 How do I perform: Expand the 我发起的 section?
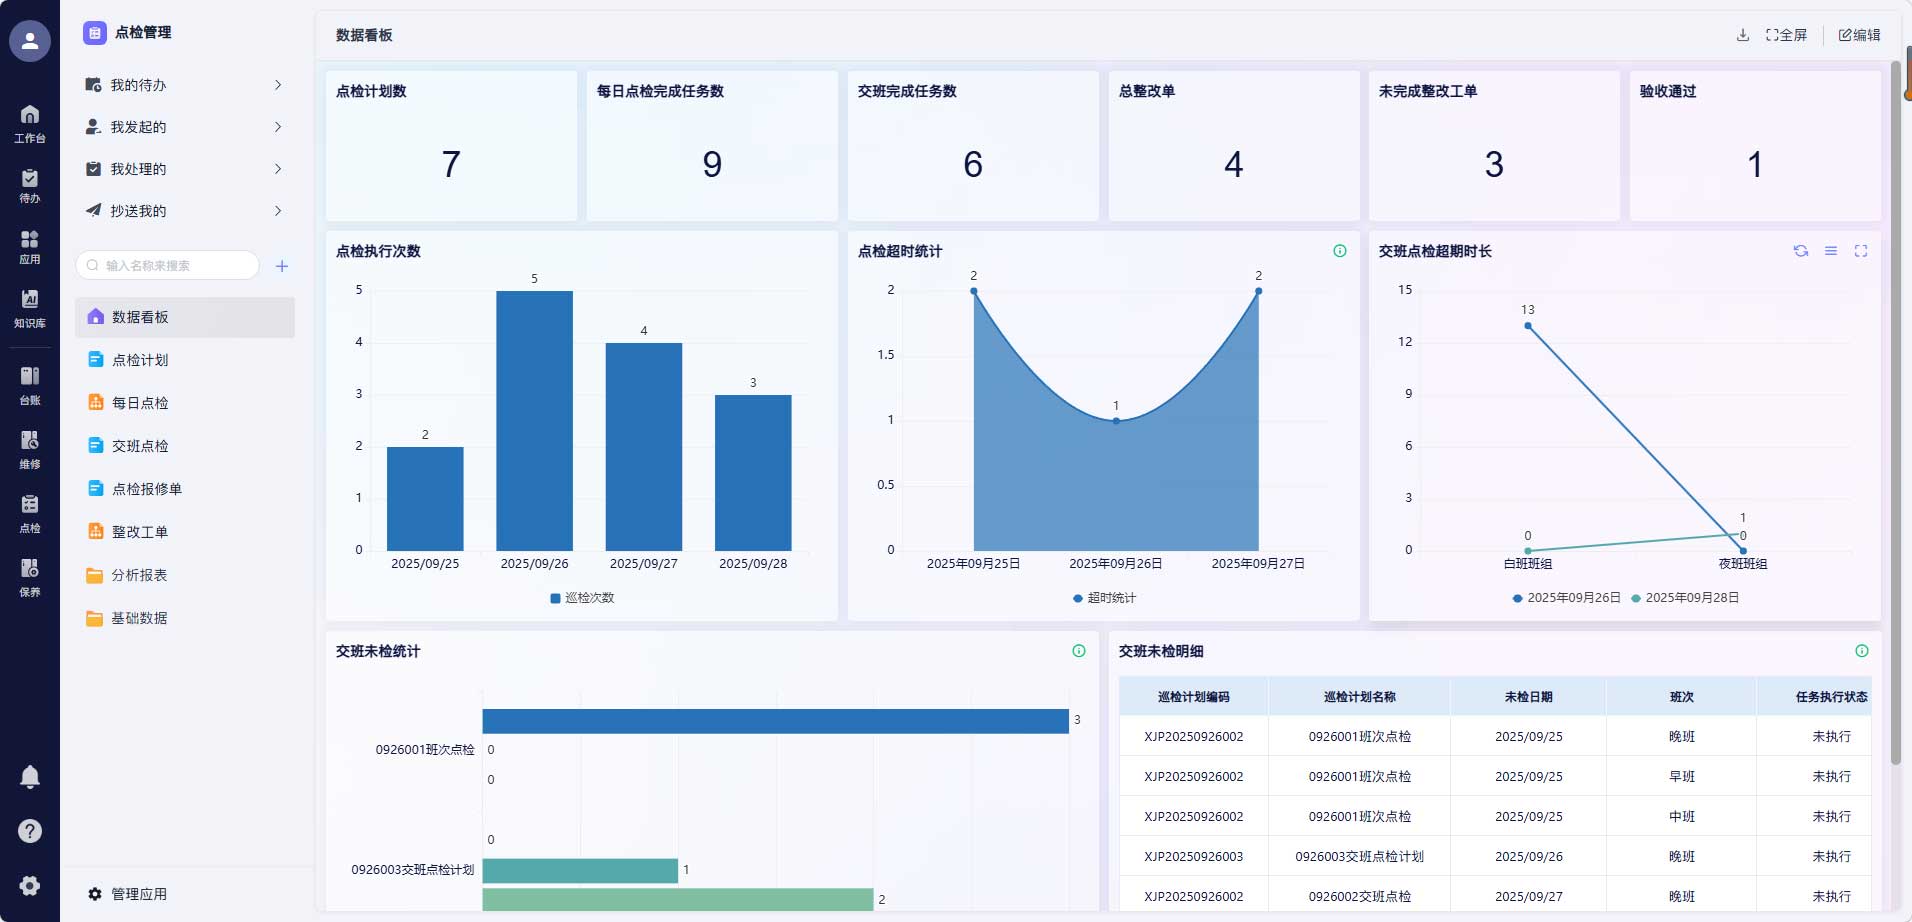click(x=184, y=127)
